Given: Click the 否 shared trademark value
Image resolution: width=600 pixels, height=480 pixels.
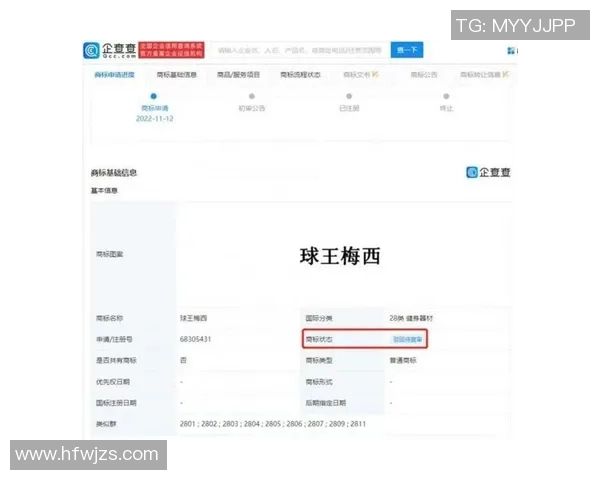Looking at the screenshot, I should coord(183,361).
